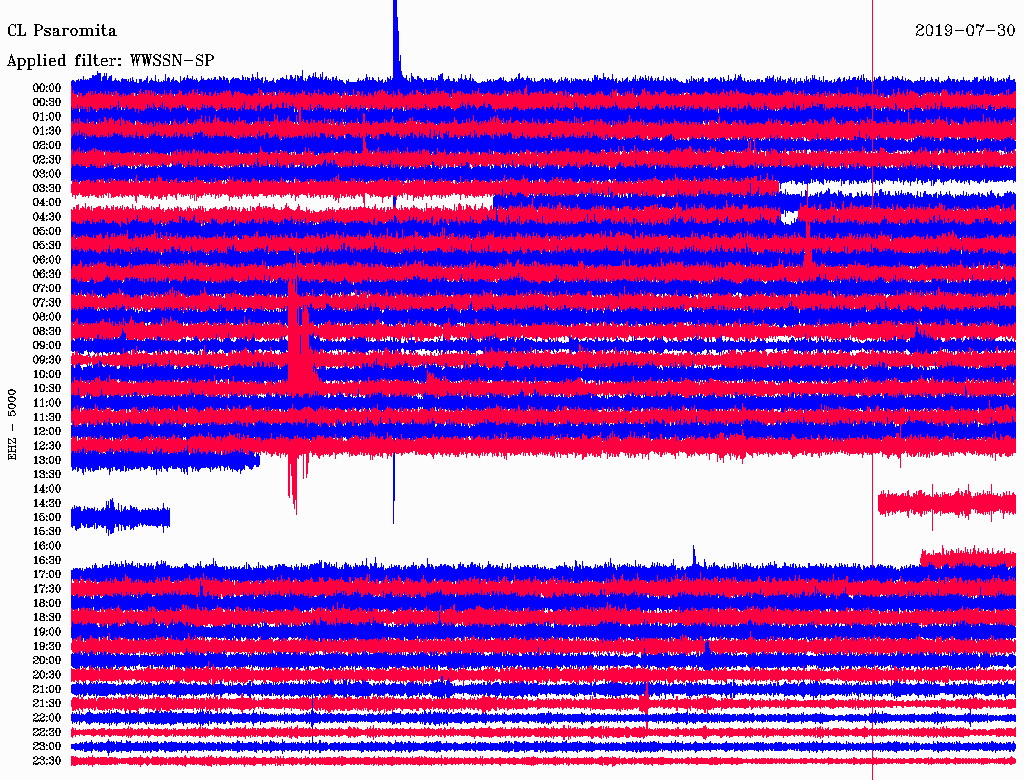The image size is (1024, 780).
Task: Click the 22:30 time label
Action: pyautogui.click(x=47, y=732)
